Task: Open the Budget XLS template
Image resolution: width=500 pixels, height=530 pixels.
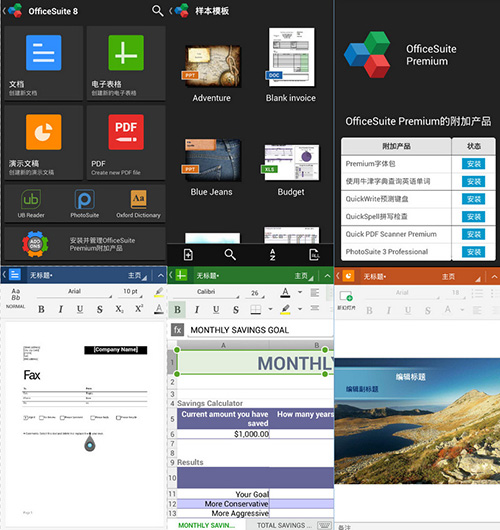Action: pyautogui.click(x=291, y=170)
